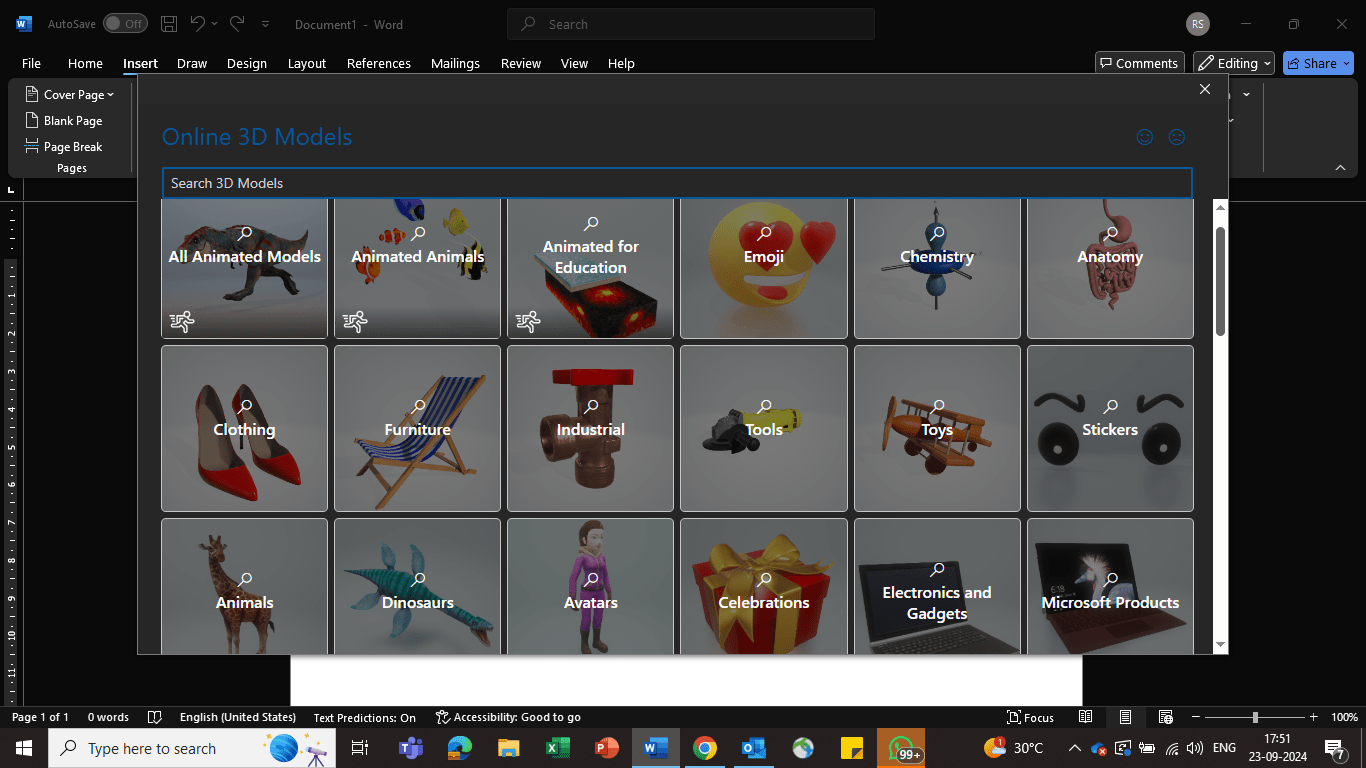The height and width of the screenshot is (768, 1366).
Task: Open Google Chrome from the taskbar
Action: [705, 748]
